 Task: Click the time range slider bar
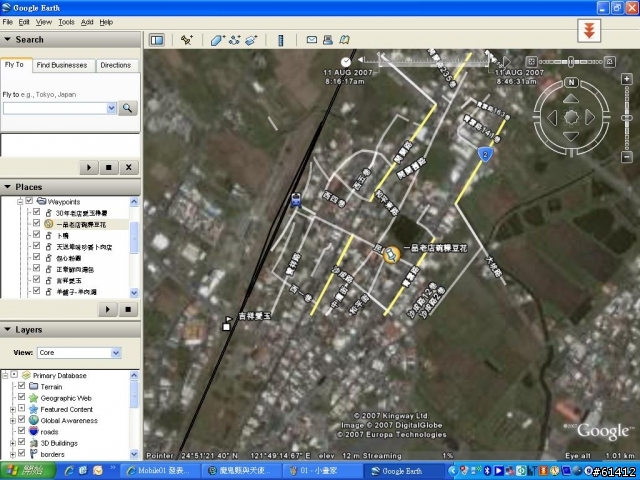click(433, 61)
